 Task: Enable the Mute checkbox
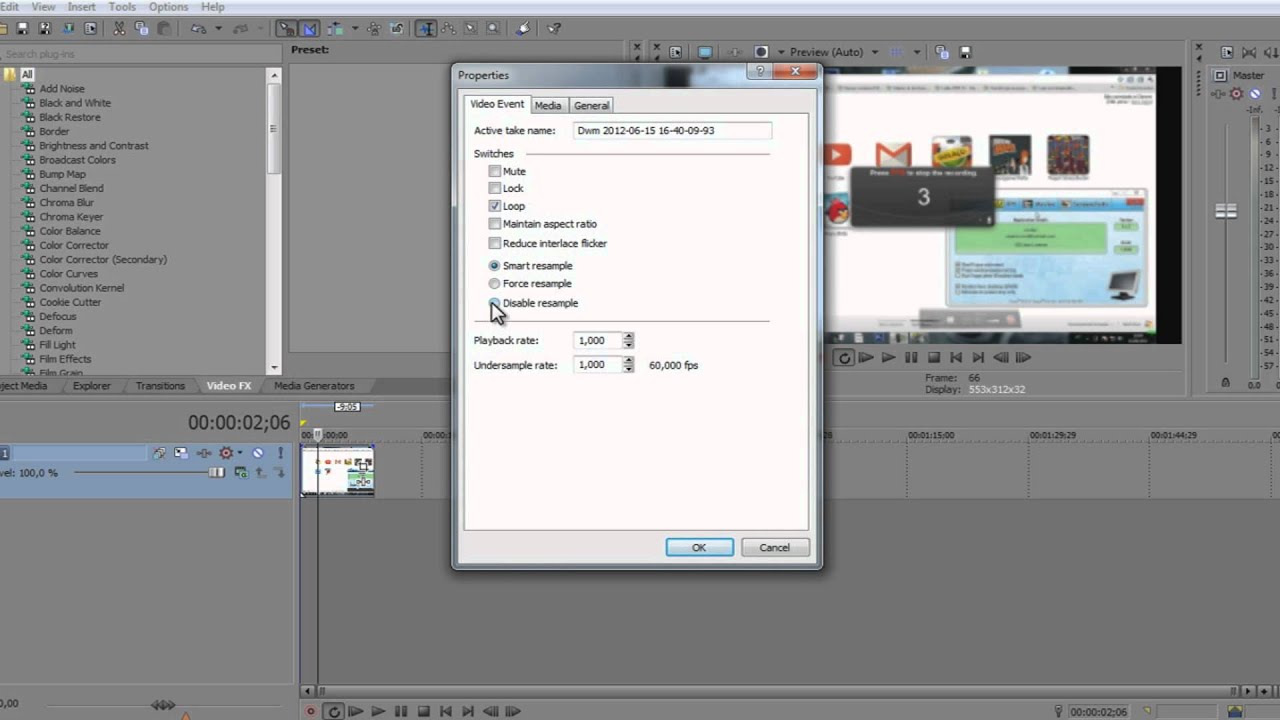[494, 171]
